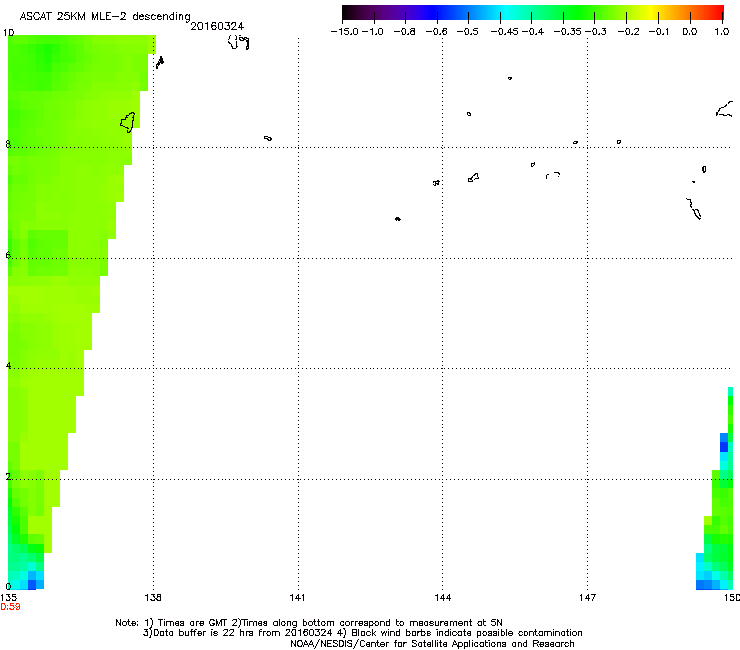Click the longitude label 138
740x650 pixels.
(153, 598)
